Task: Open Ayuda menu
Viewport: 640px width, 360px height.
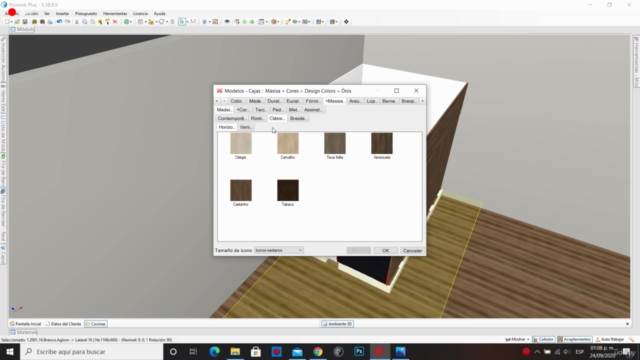Action: pyautogui.click(x=160, y=13)
